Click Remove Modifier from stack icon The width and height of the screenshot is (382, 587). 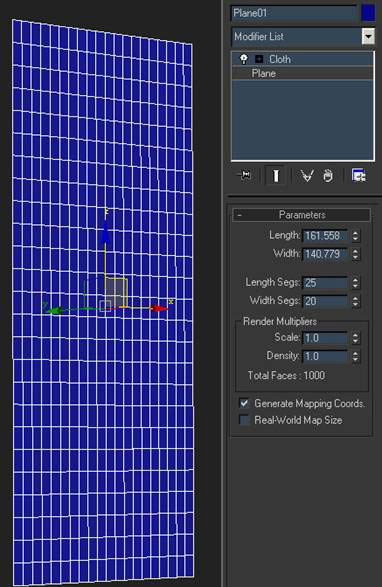328,176
